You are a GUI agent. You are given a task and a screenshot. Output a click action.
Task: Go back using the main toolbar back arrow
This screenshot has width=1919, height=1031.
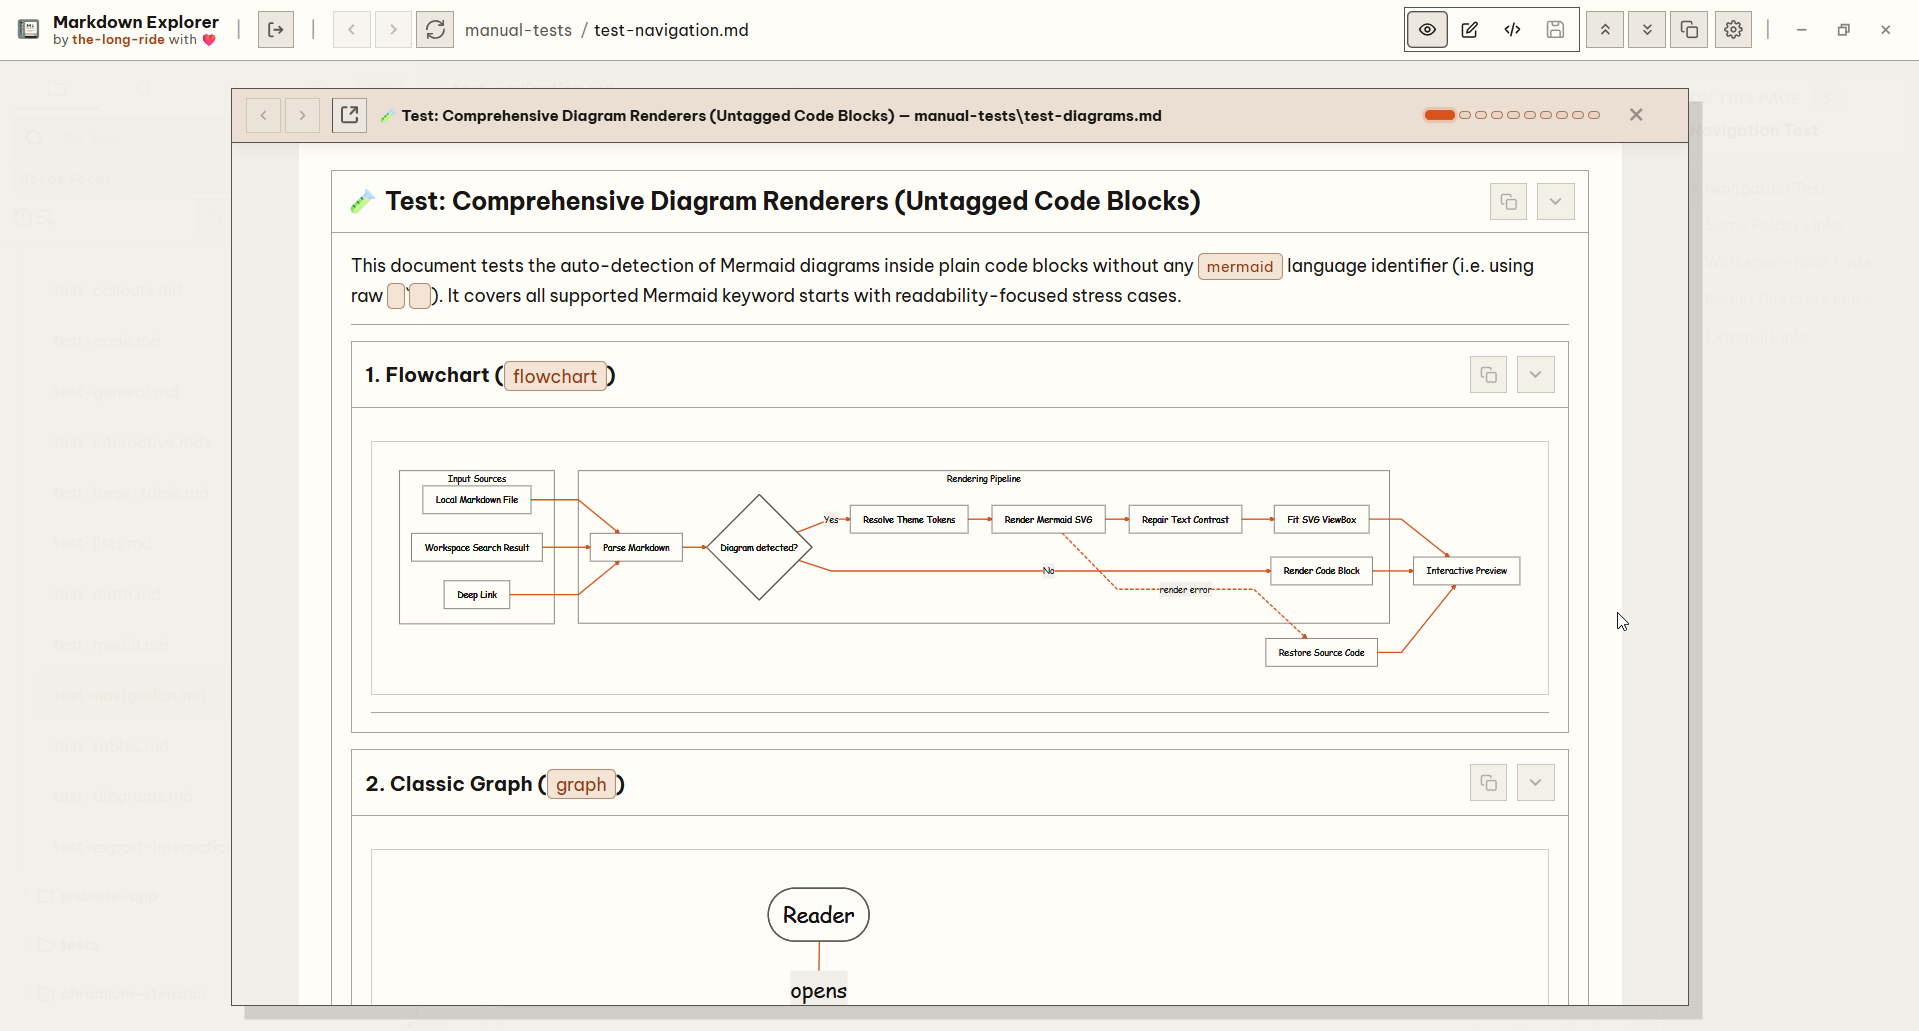click(351, 30)
